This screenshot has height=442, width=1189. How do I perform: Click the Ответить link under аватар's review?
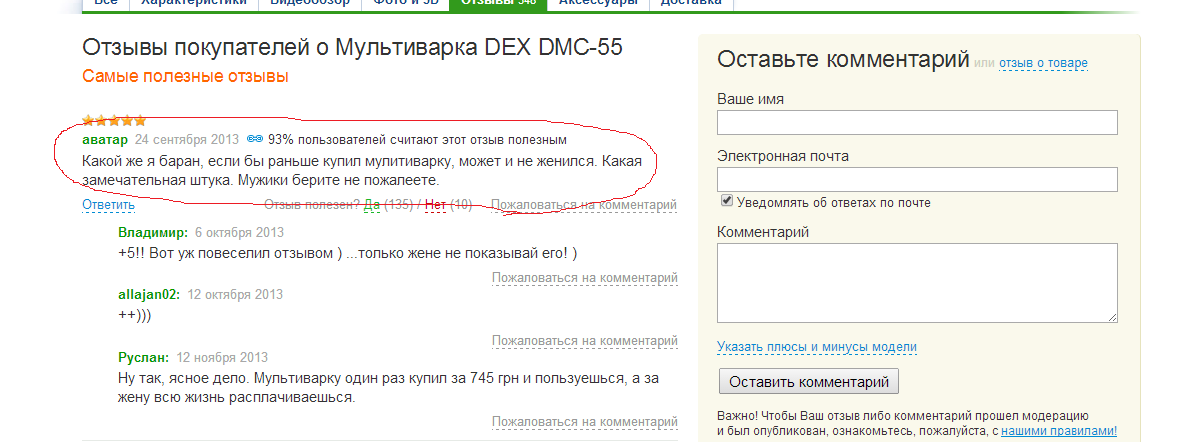coord(108,205)
